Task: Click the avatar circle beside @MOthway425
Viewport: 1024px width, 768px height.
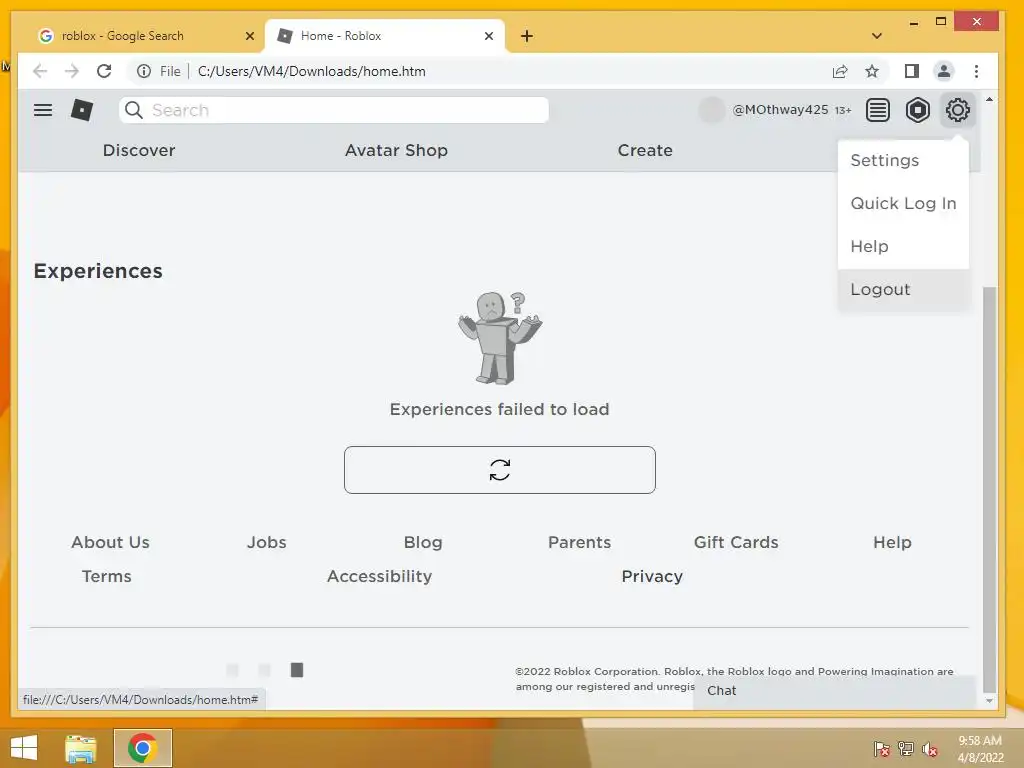Action: click(x=711, y=110)
